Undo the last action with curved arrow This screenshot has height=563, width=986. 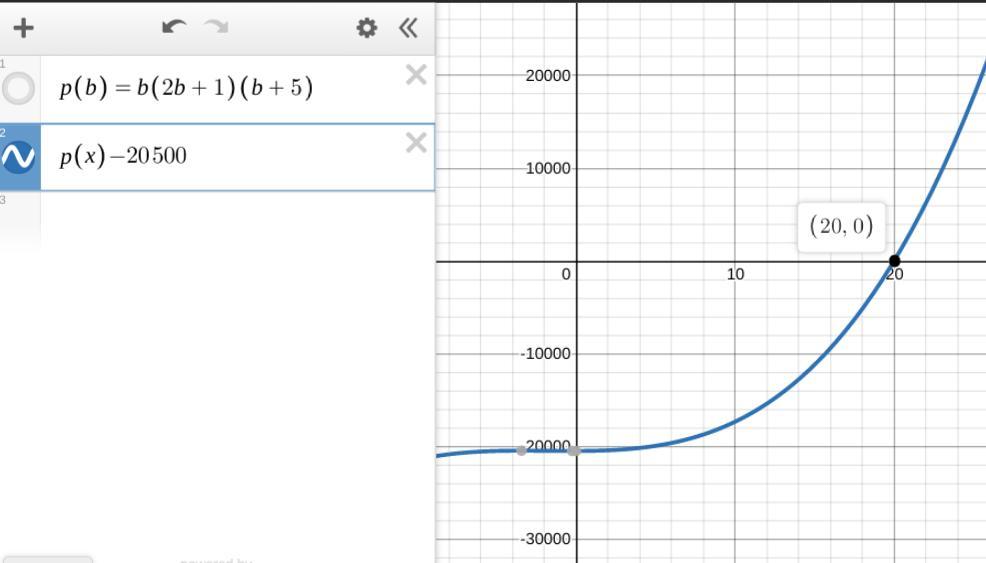tap(174, 27)
